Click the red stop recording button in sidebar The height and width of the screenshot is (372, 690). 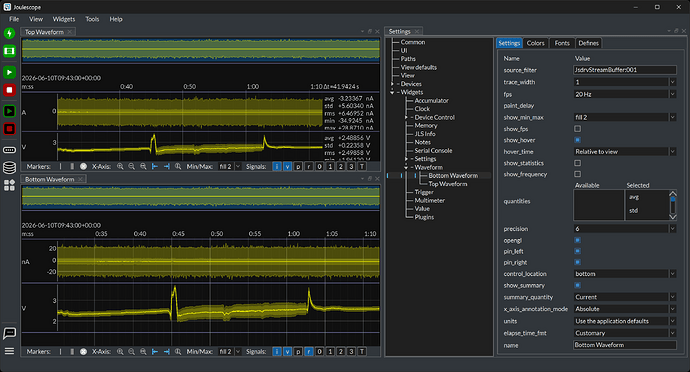(9, 90)
